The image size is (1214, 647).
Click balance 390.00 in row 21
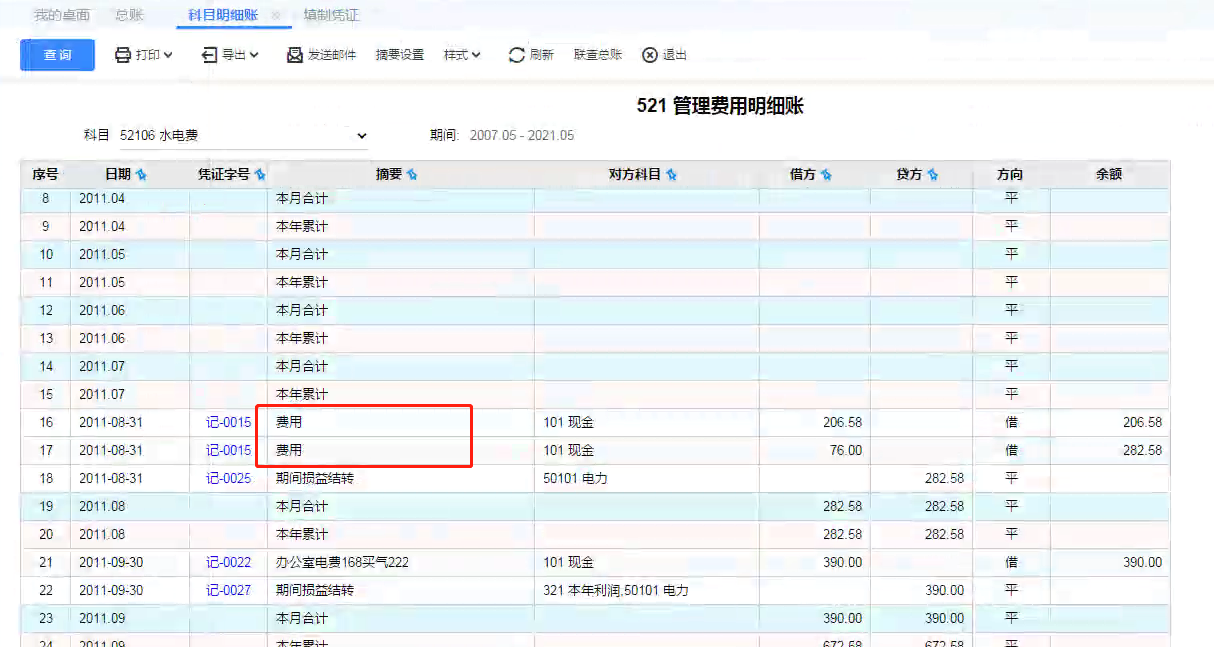[1142, 563]
